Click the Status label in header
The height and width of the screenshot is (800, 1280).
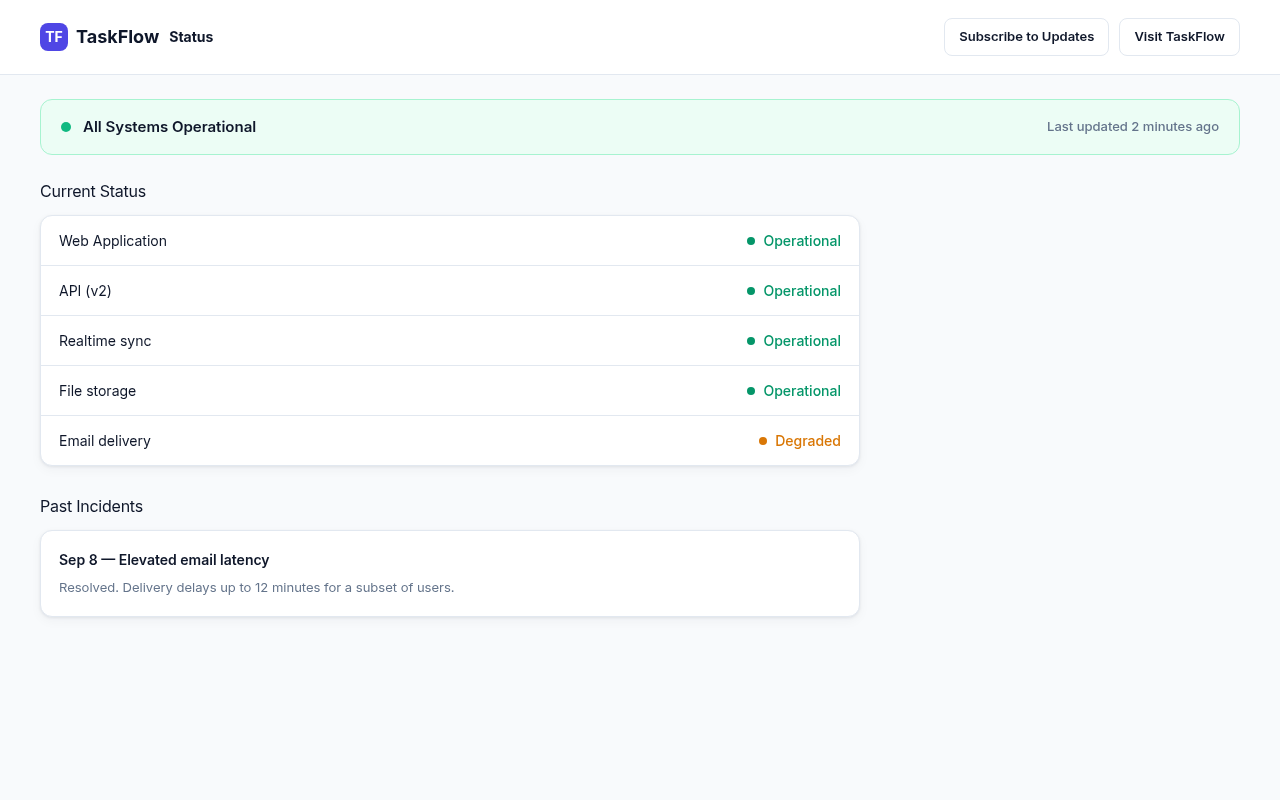click(x=191, y=37)
